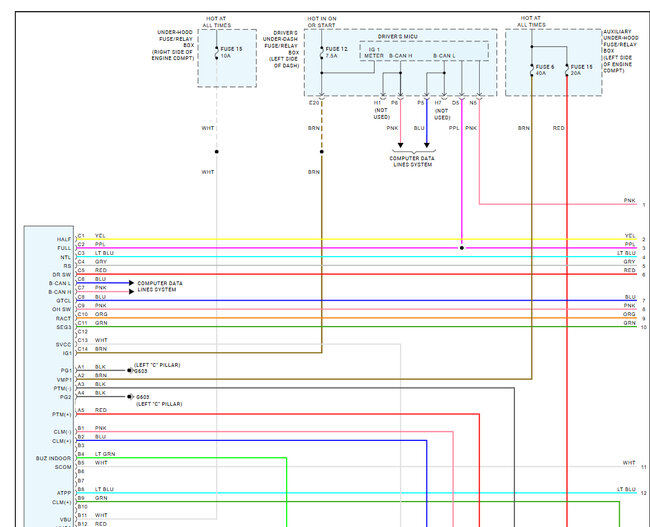Viewport: 650px width, 527px height.
Task: Select the FUSE 15 10A label
Action: 231,52
